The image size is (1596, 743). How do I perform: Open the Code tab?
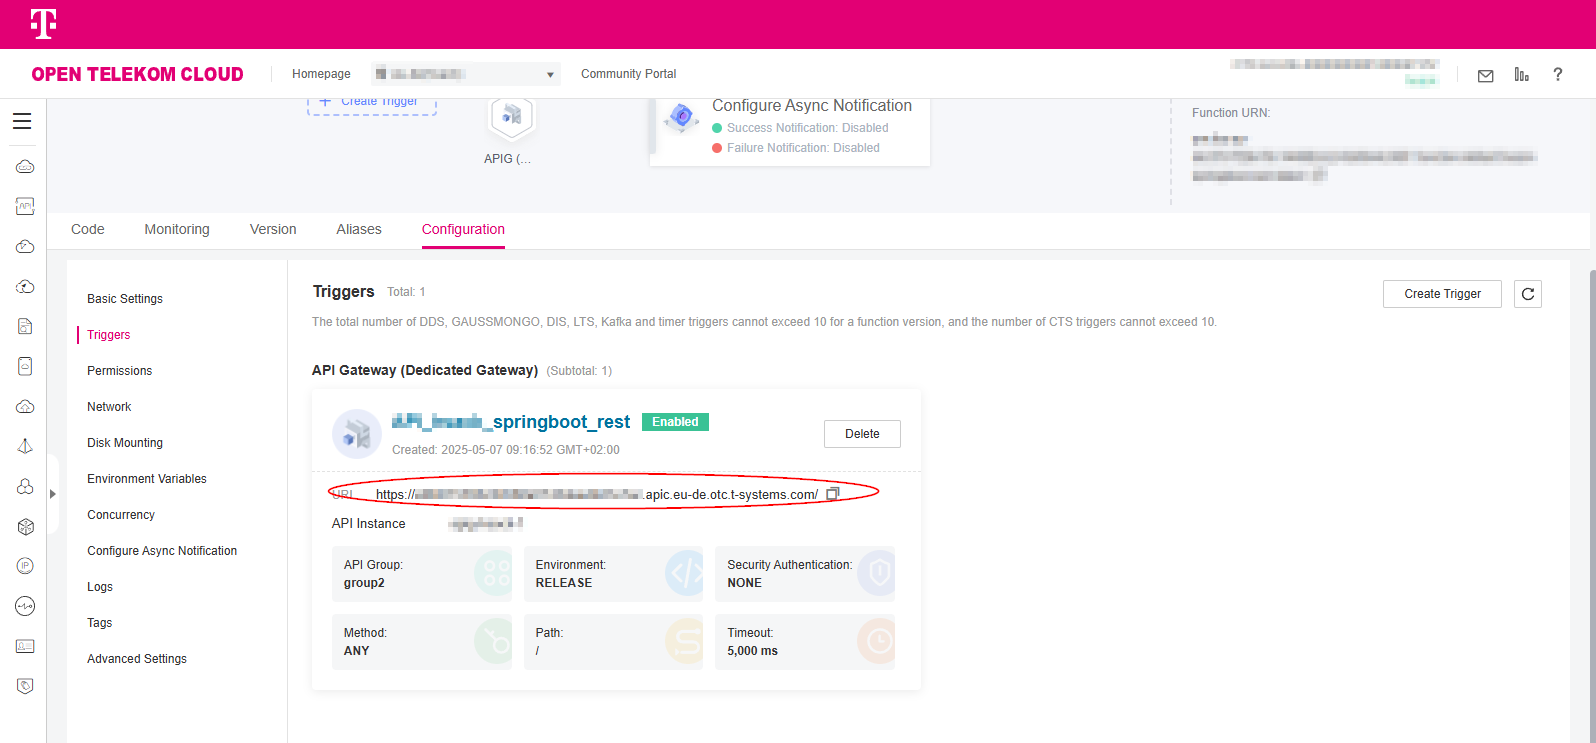[88, 229]
